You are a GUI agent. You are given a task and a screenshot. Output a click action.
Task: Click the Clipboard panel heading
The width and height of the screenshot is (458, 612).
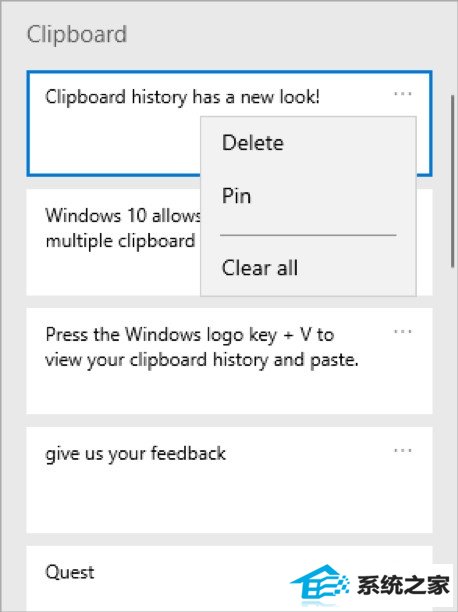(x=77, y=34)
